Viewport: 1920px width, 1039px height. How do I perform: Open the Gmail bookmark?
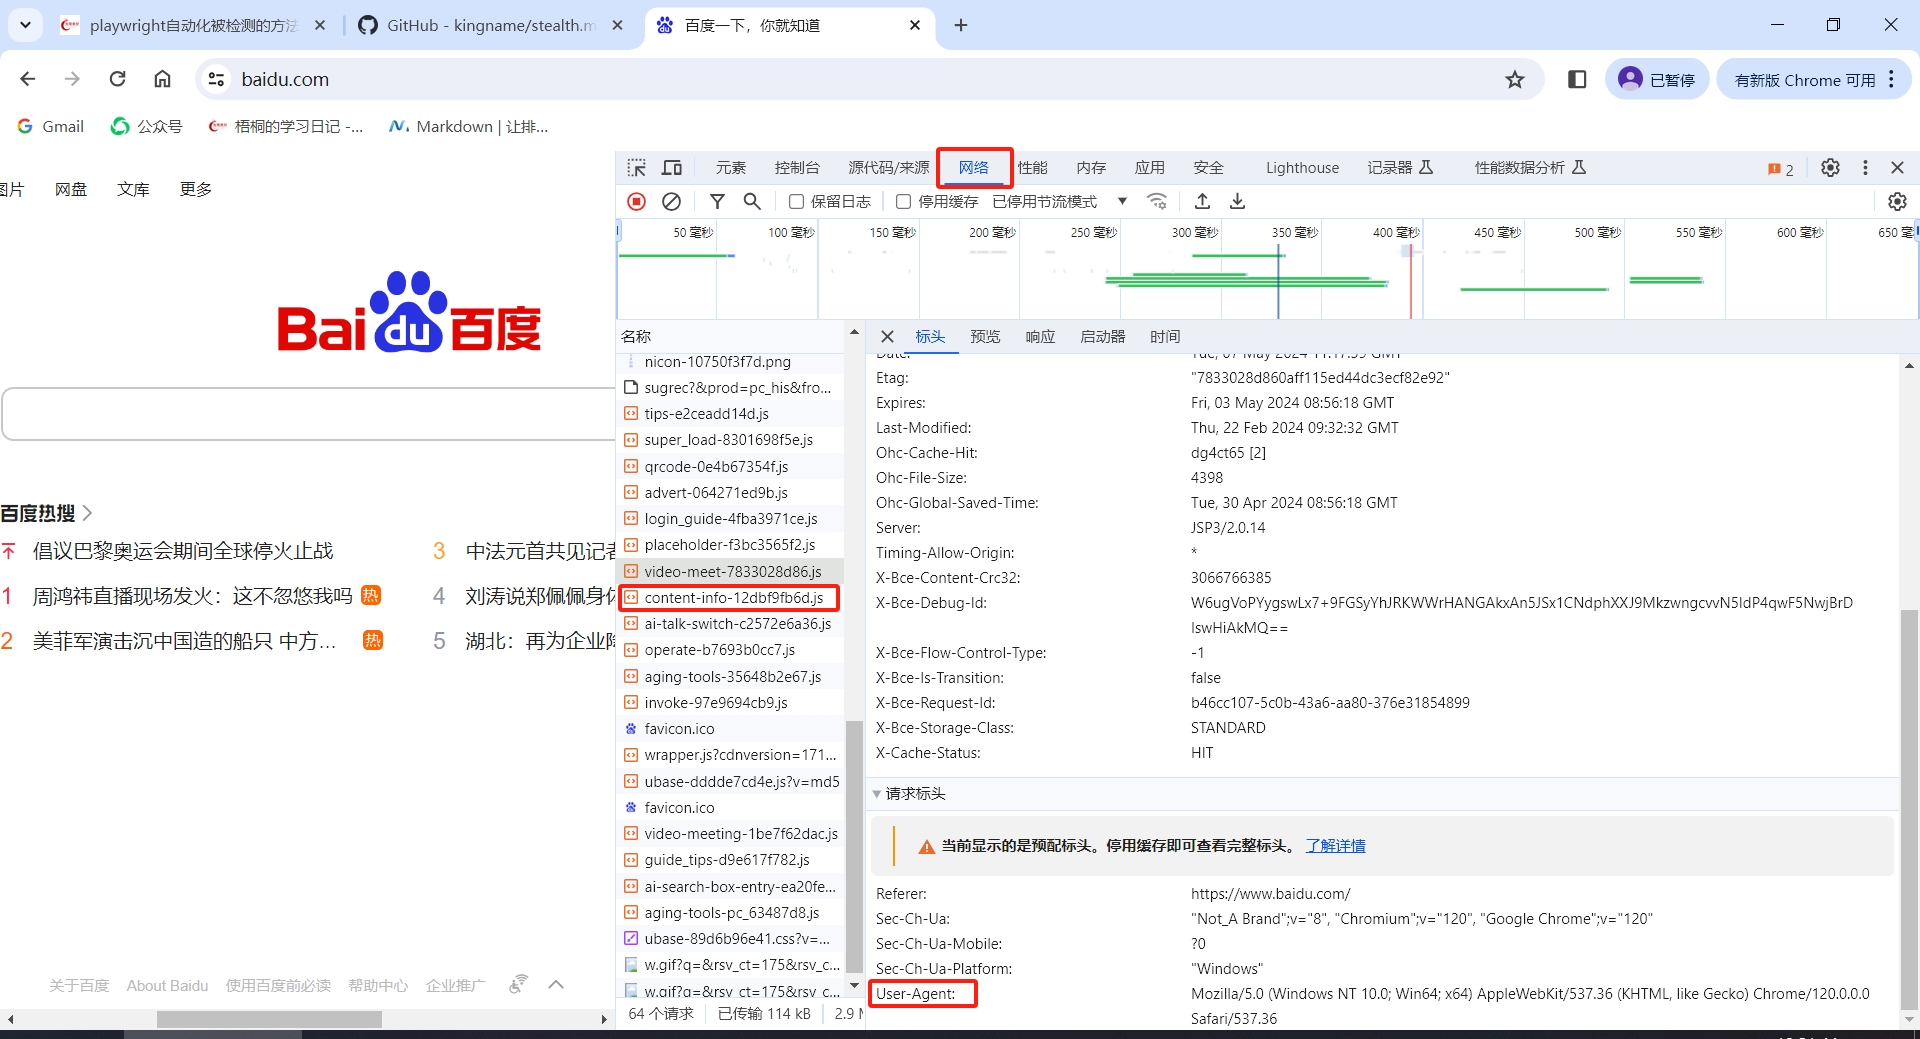point(50,126)
